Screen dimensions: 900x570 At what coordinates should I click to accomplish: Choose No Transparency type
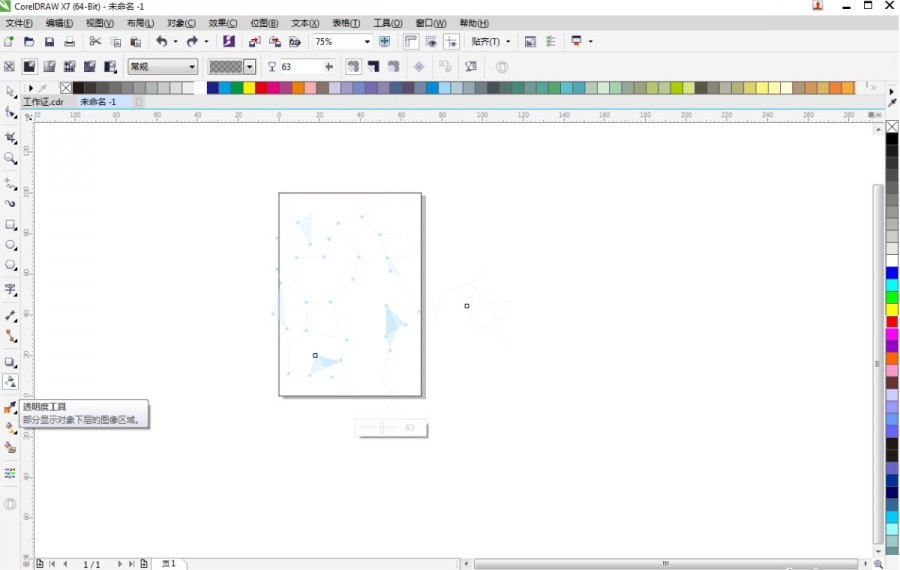pyautogui.click(x=9, y=67)
